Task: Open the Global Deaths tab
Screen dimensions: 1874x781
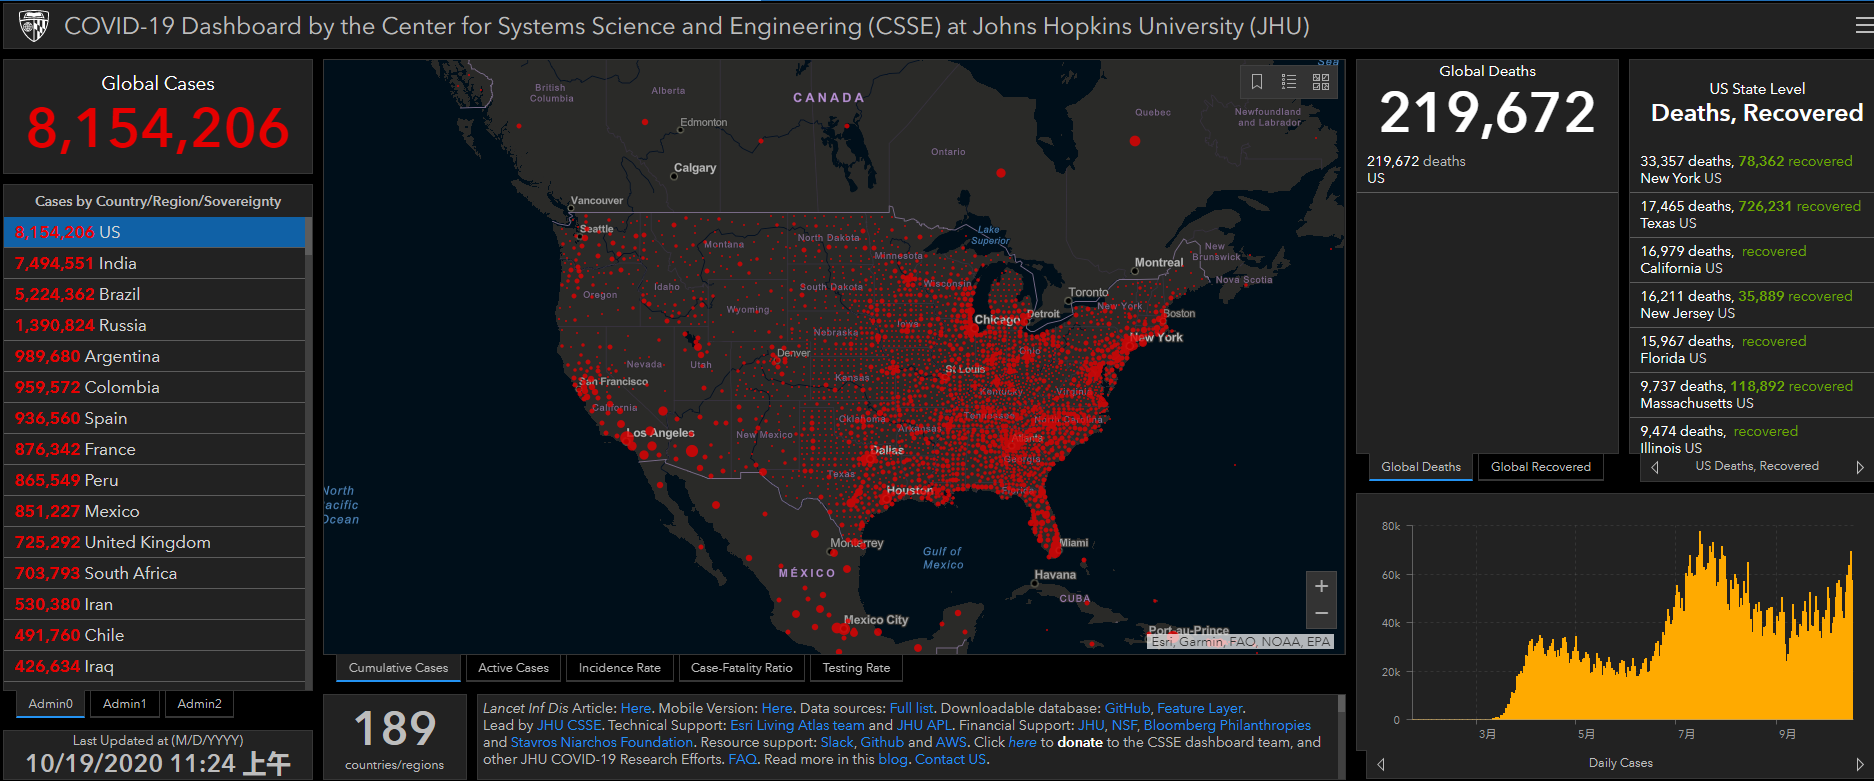Action: tap(1420, 467)
